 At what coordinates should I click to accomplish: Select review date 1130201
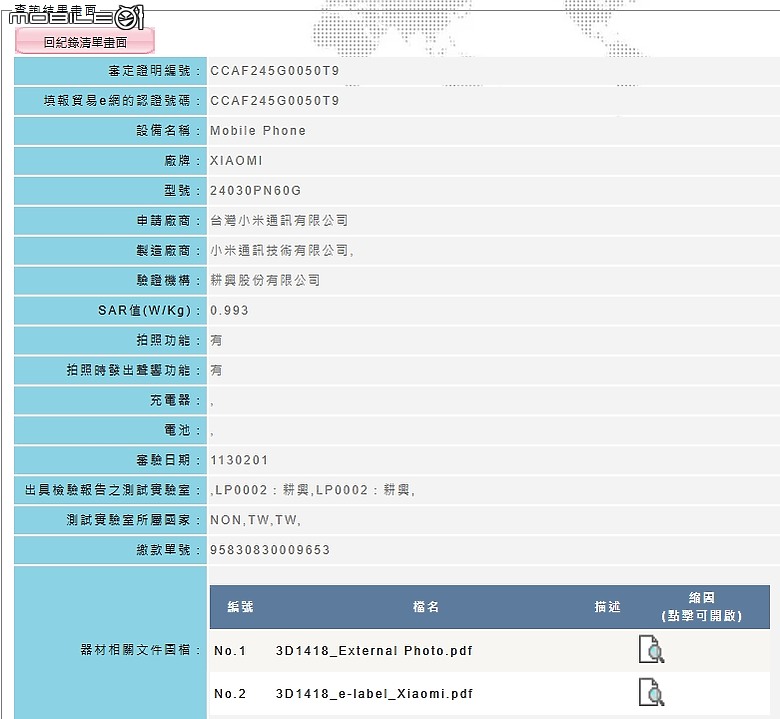[x=239, y=460]
